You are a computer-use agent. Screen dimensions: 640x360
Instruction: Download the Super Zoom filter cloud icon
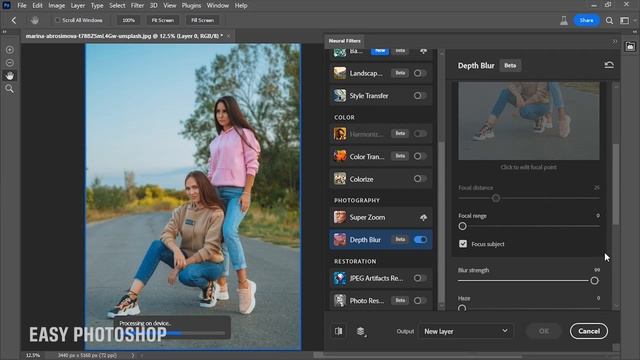423,218
